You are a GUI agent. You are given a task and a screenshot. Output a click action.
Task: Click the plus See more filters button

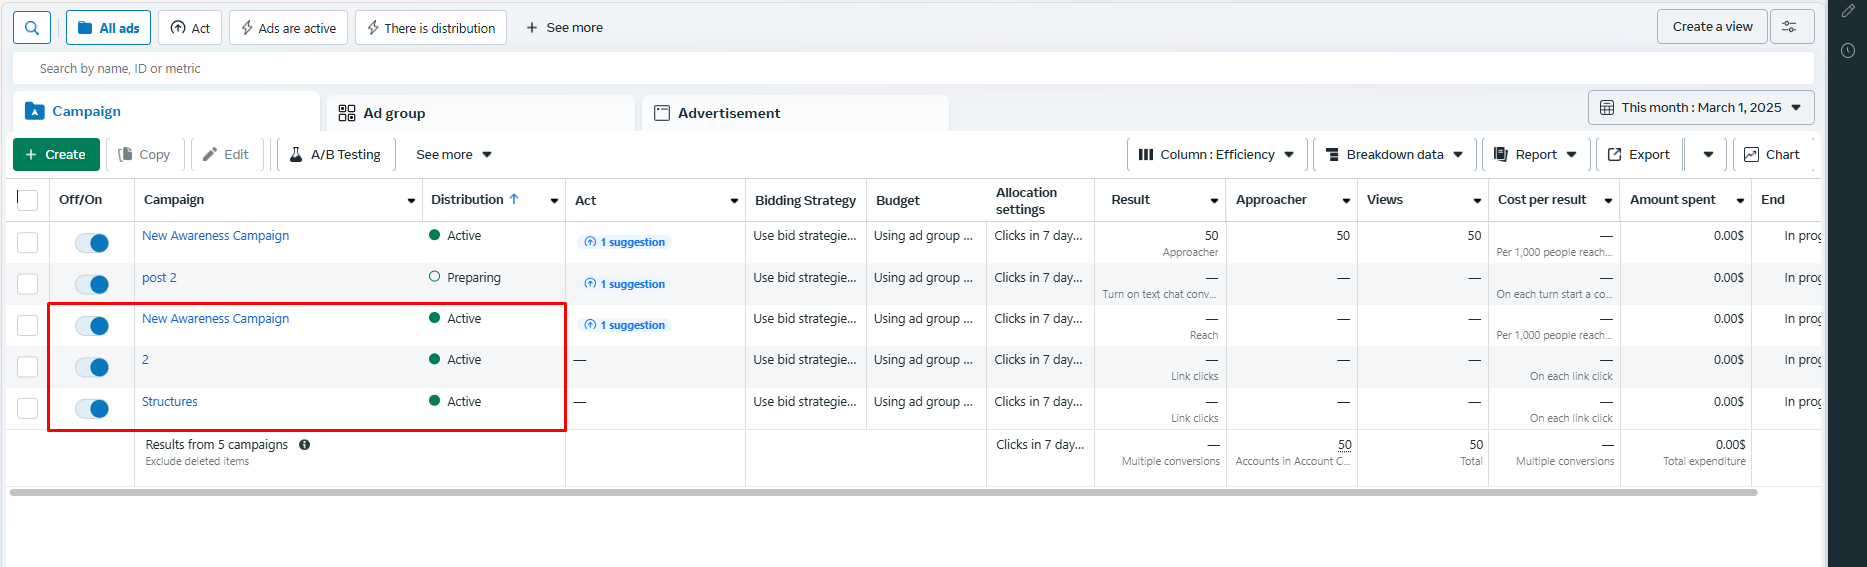pos(564,28)
